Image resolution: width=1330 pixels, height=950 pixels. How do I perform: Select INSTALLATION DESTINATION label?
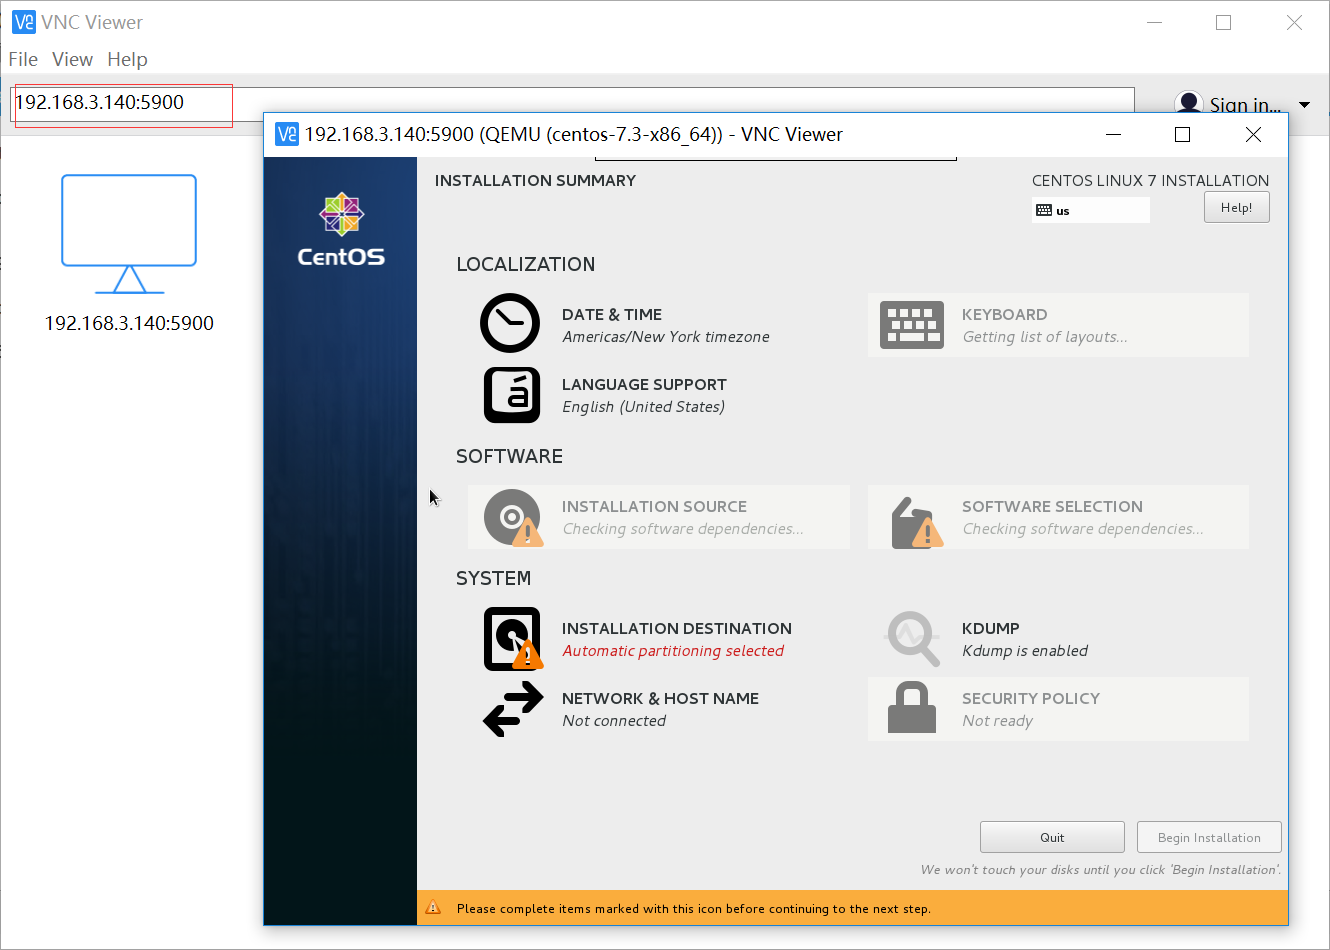point(677,628)
